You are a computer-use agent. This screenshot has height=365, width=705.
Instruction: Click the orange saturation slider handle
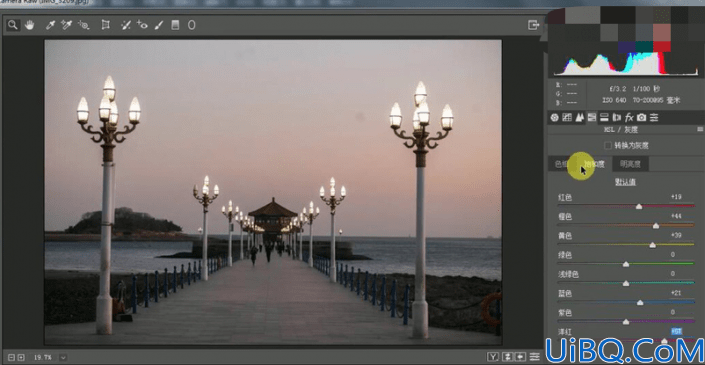[x=656, y=226]
